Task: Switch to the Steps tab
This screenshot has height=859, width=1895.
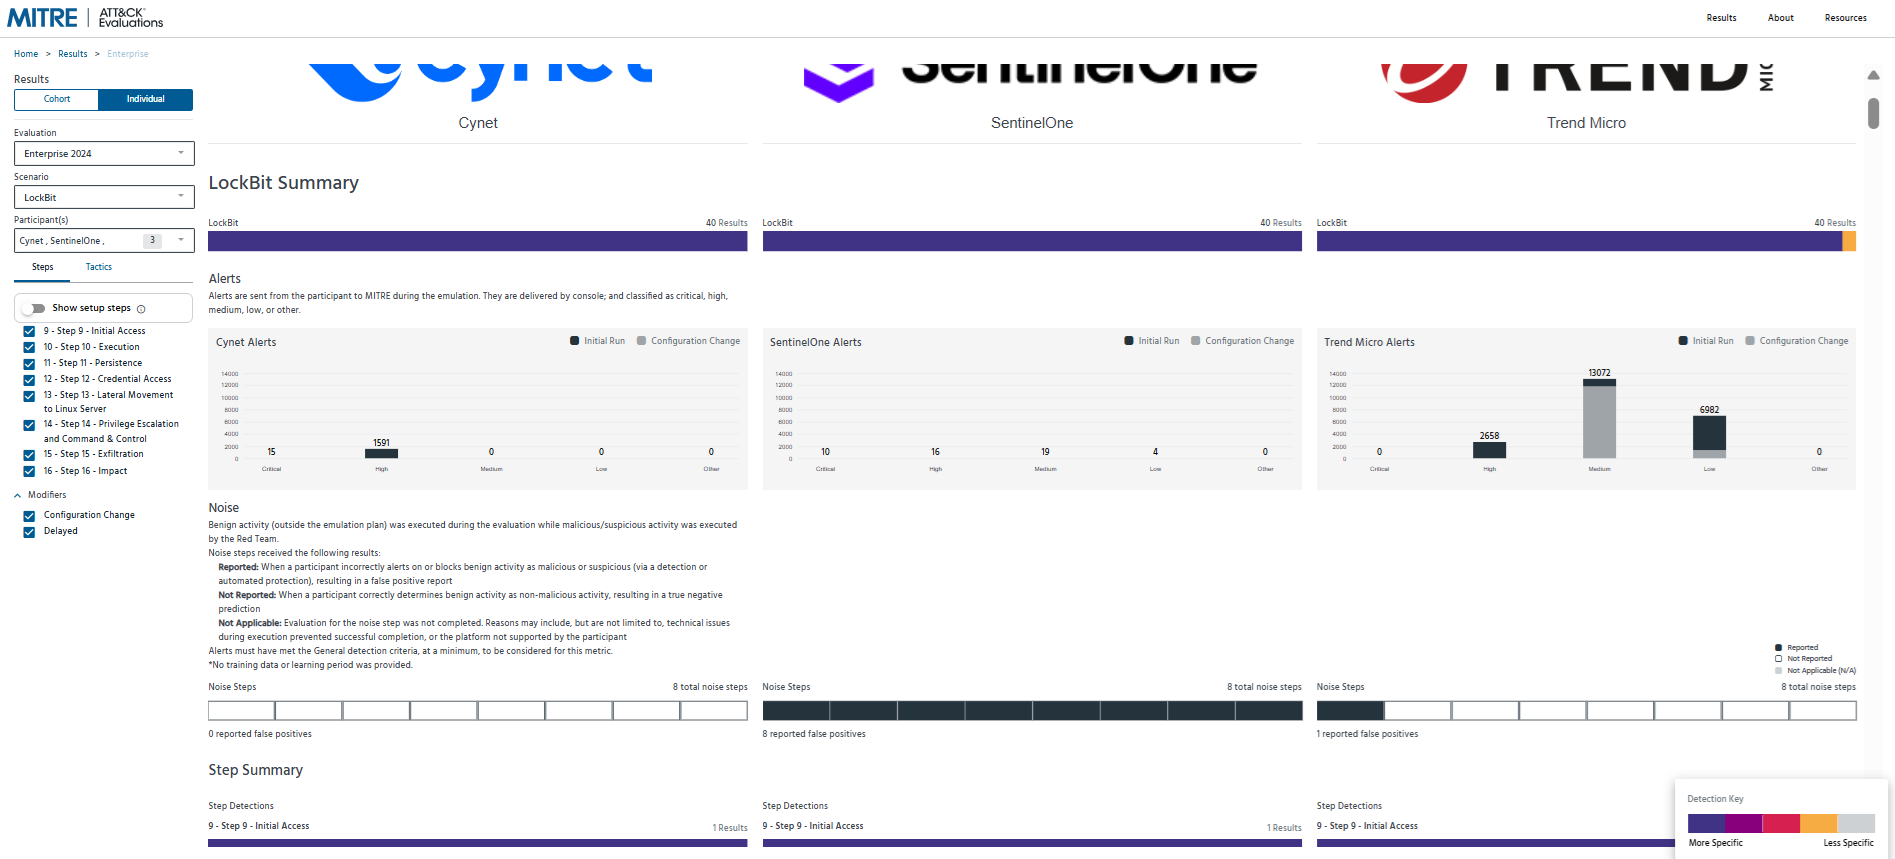Action: click(42, 267)
